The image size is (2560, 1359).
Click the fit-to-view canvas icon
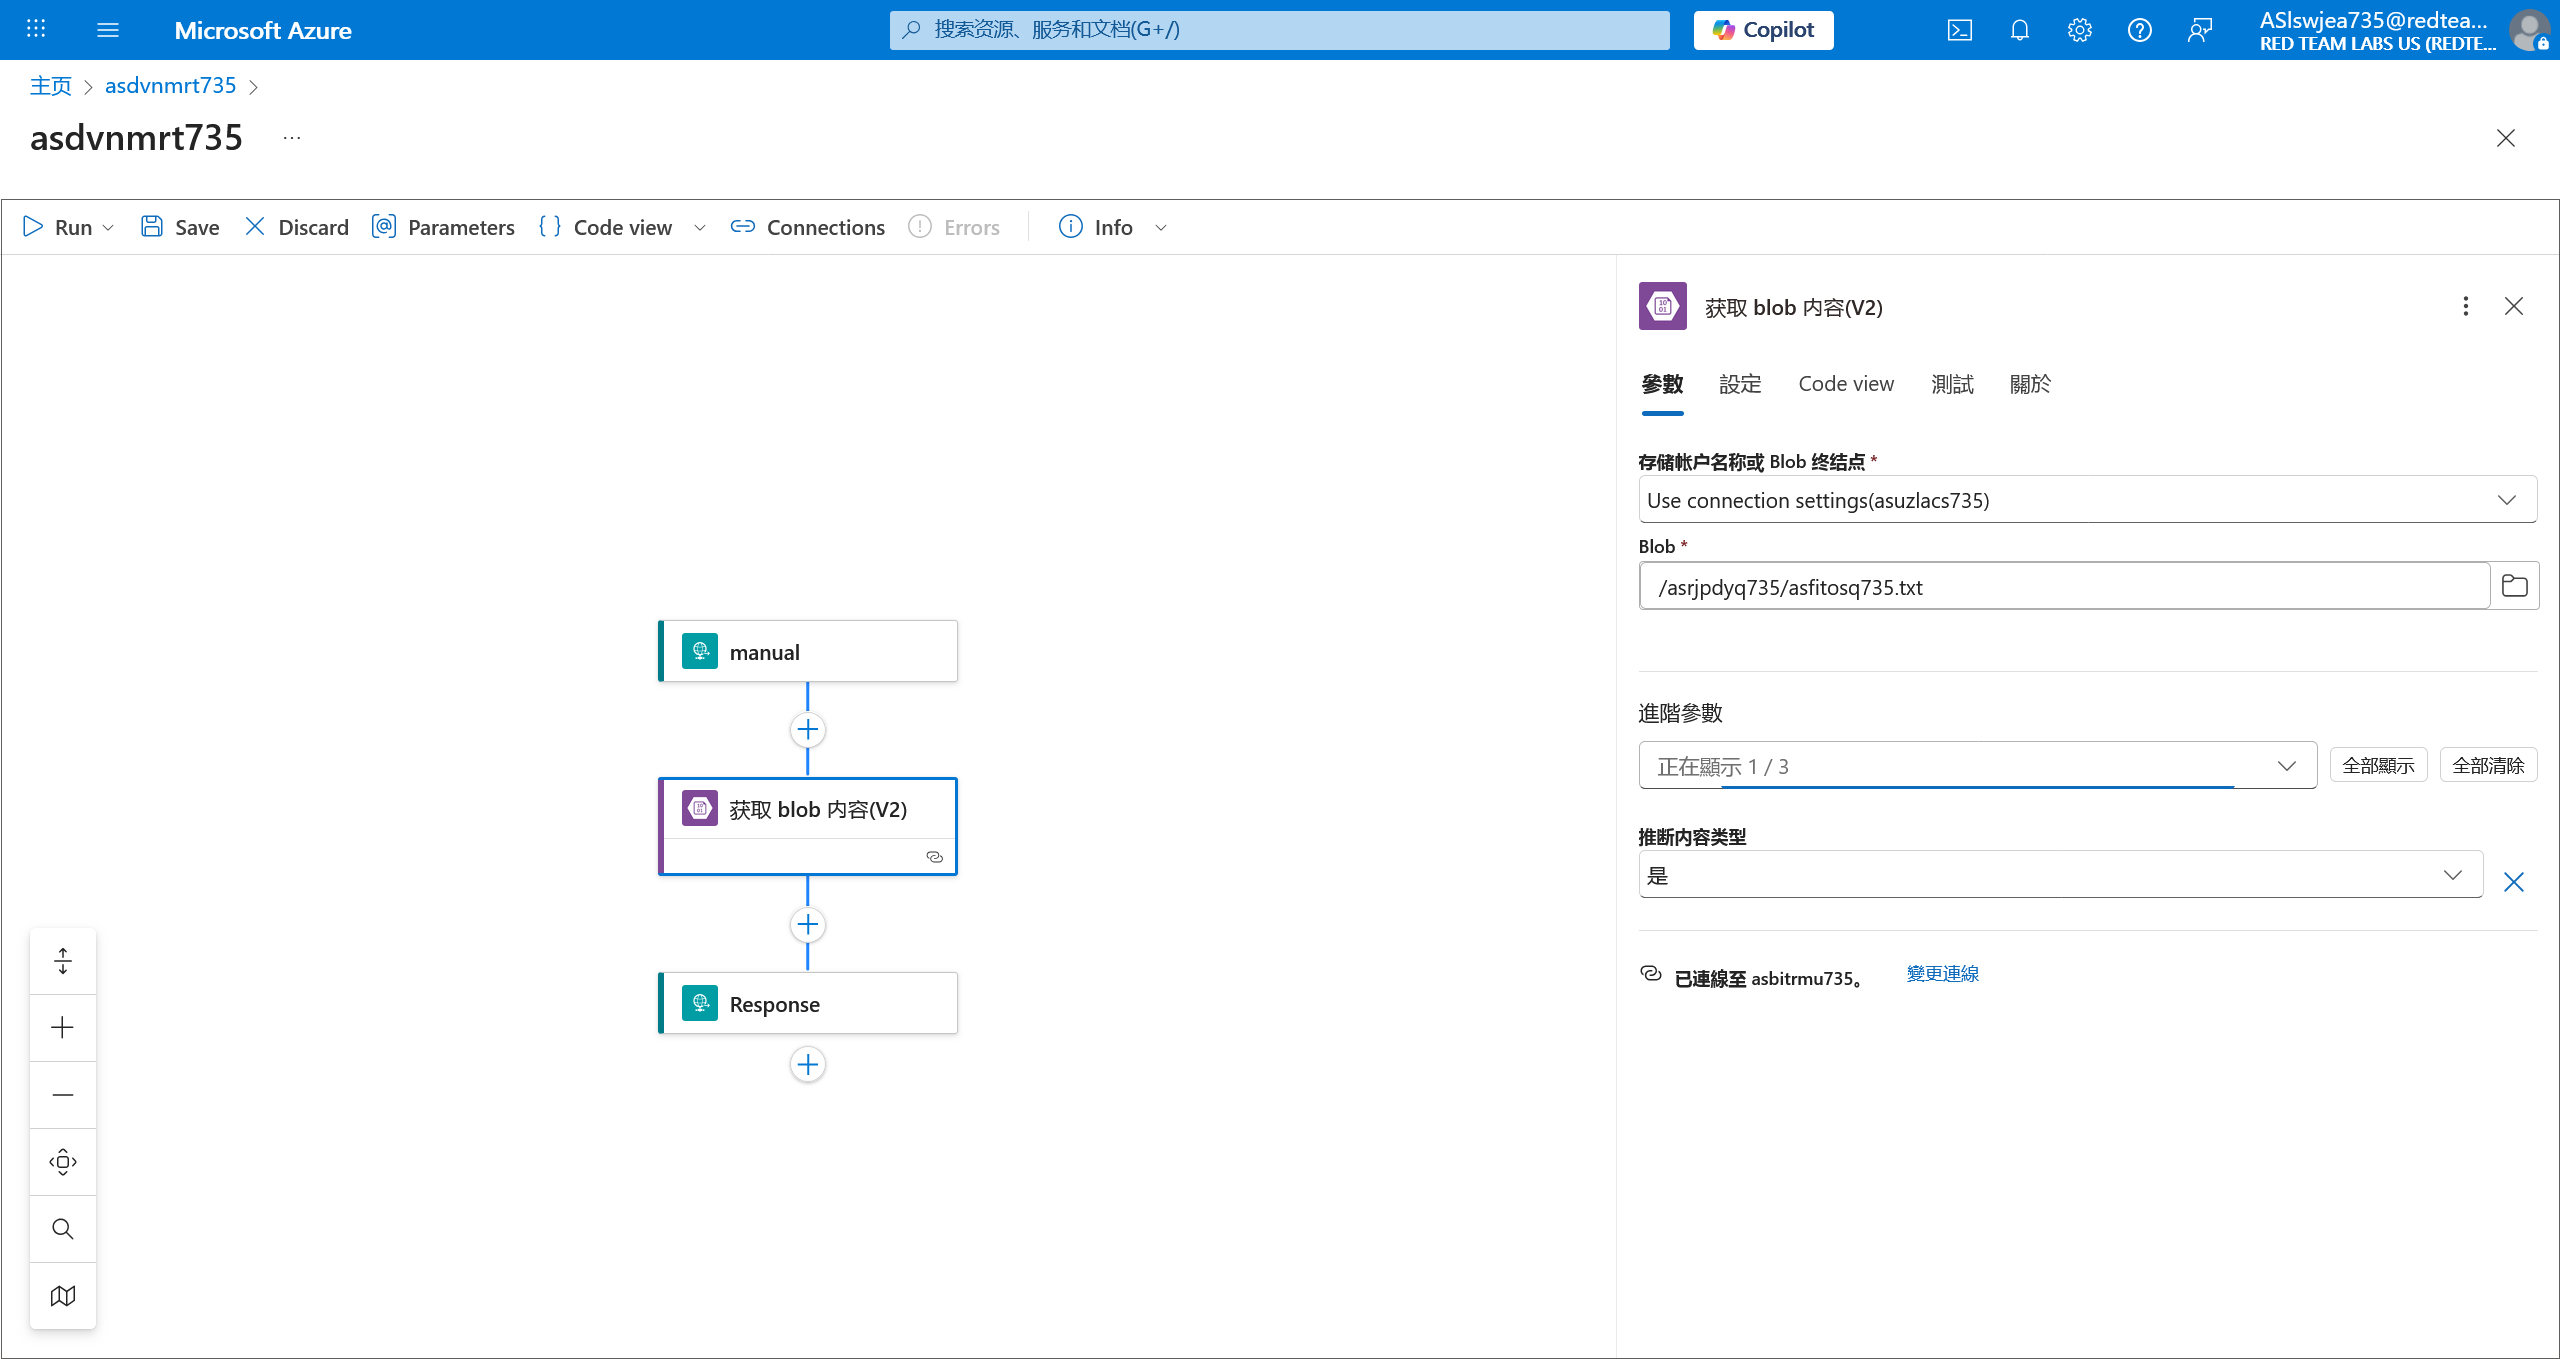63,1162
